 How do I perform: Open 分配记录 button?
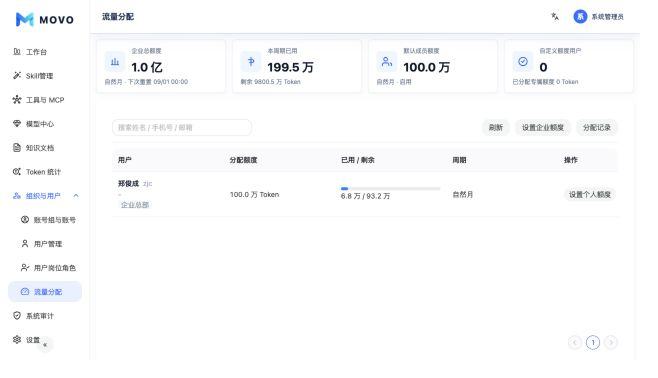point(597,127)
